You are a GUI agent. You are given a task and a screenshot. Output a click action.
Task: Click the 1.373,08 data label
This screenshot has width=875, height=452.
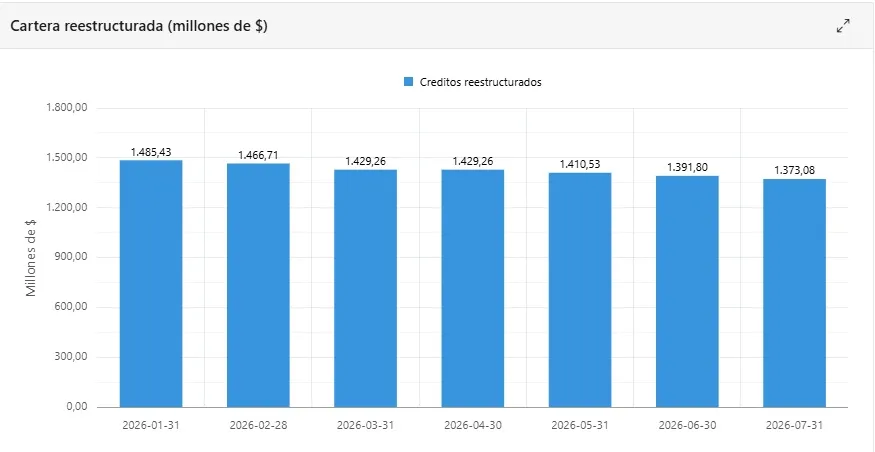point(794,171)
